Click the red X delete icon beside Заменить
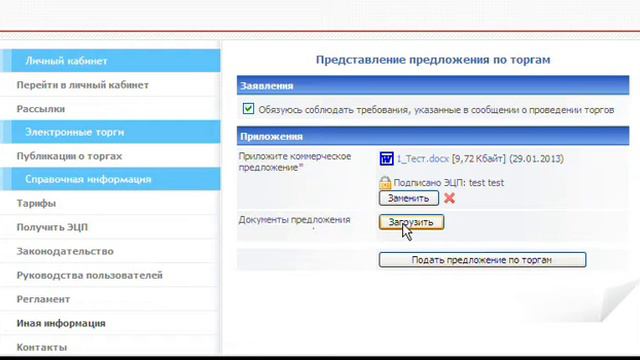Image resolution: width=640 pixels, height=360 pixels. point(449,198)
